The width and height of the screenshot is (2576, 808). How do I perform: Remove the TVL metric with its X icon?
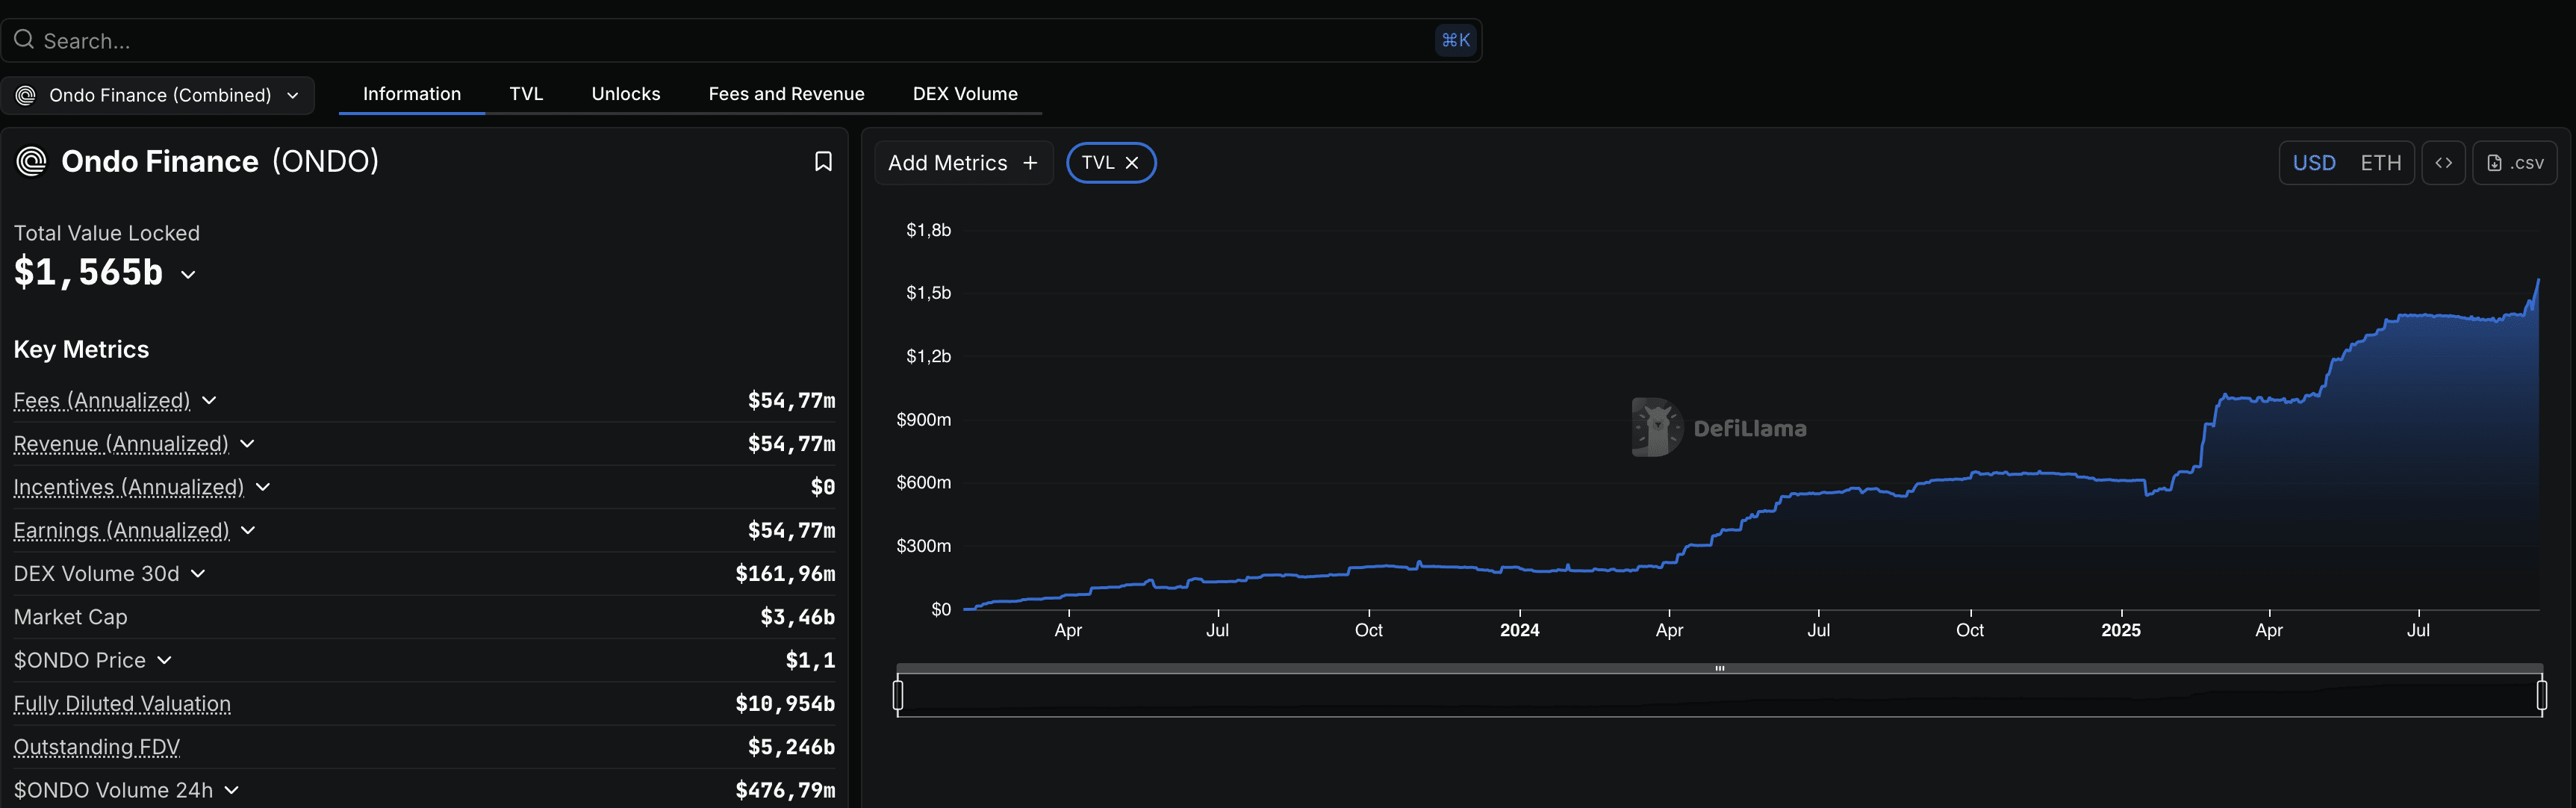1132,163
